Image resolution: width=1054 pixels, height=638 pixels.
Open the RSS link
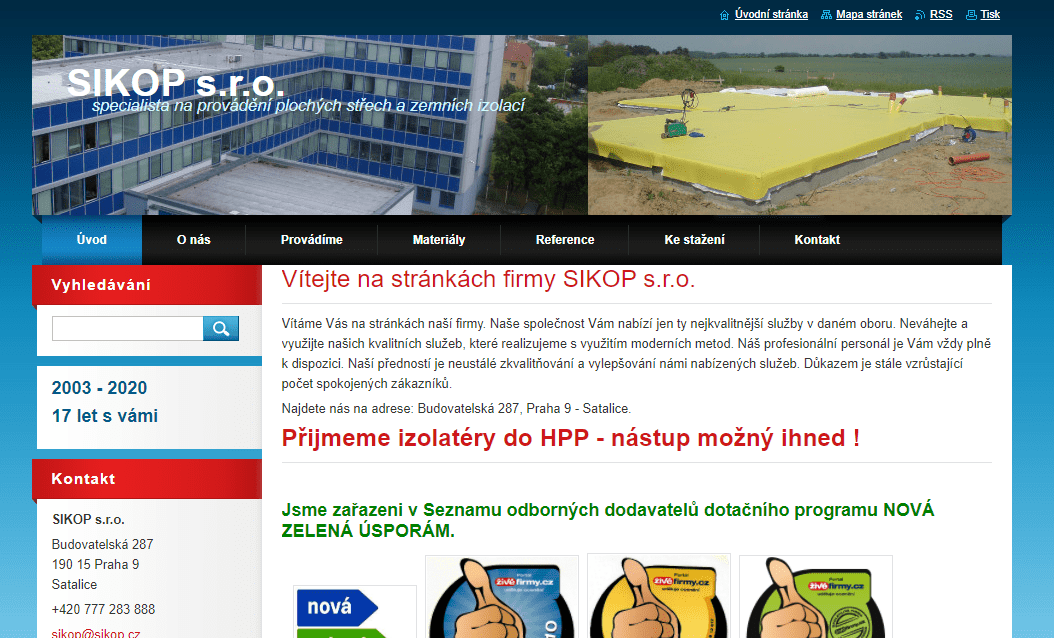941,14
